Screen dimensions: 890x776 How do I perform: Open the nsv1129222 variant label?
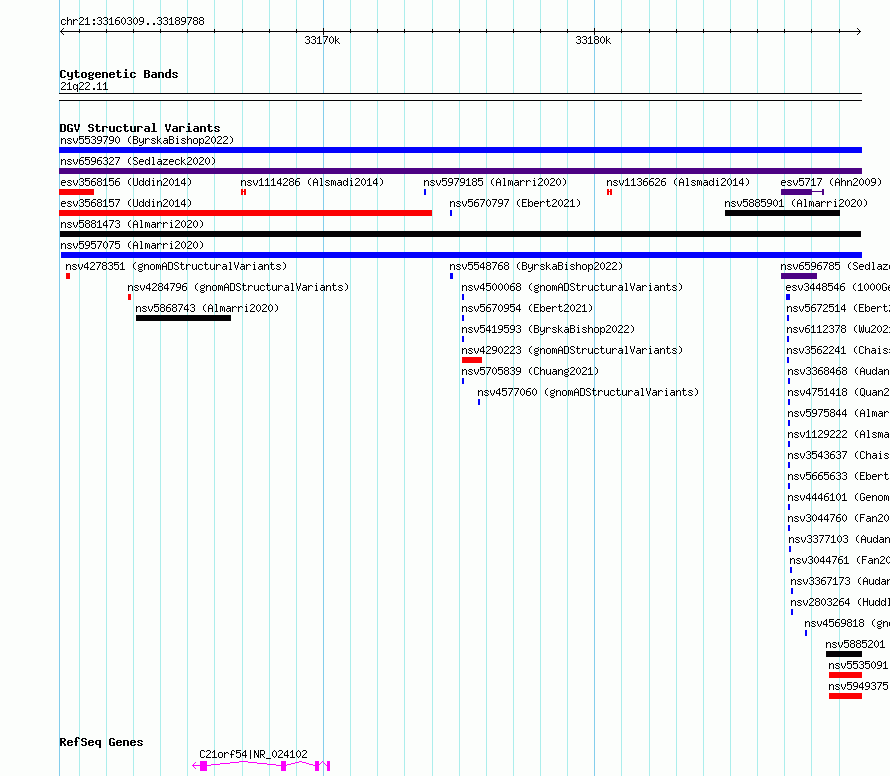pos(838,434)
